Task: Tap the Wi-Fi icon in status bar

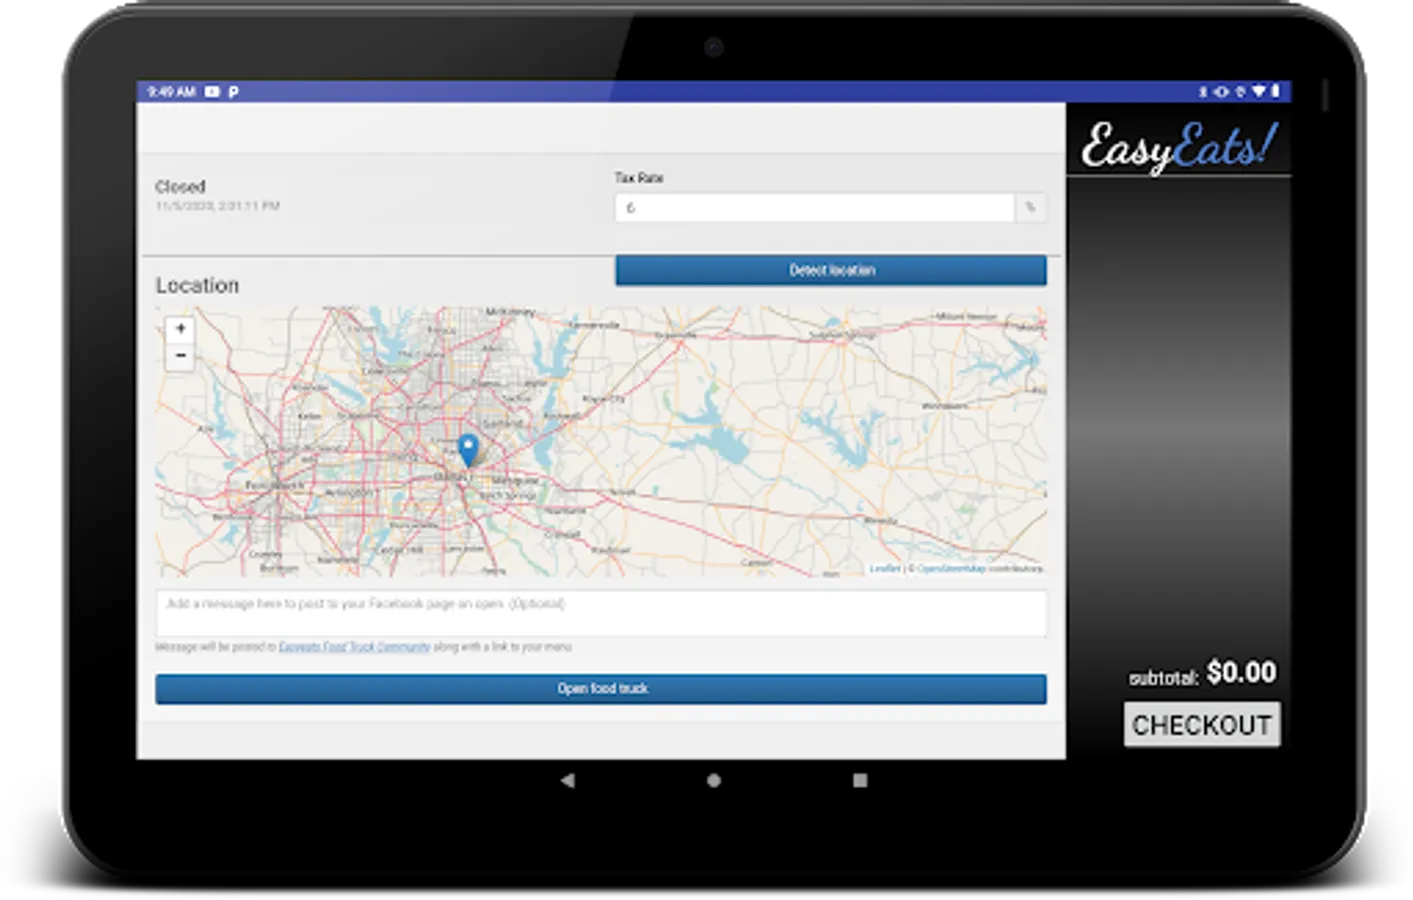Action: point(1258,91)
